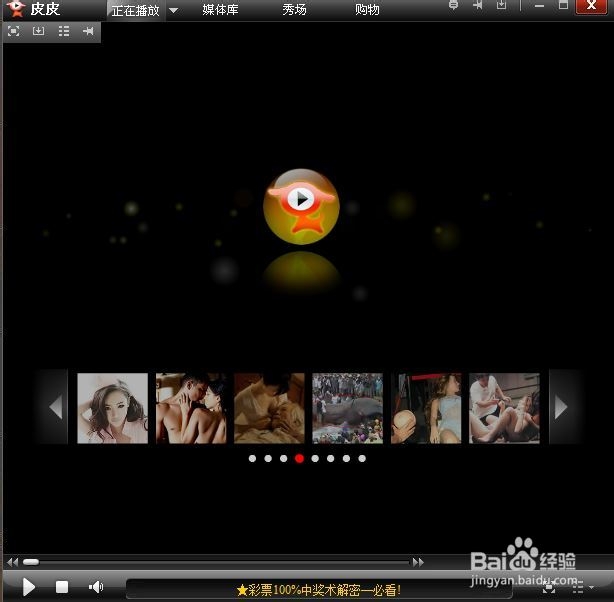Viewport: 614px width, 602px height.
Task: Open the second thumbnail of embracing couple
Action: (191, 408)
